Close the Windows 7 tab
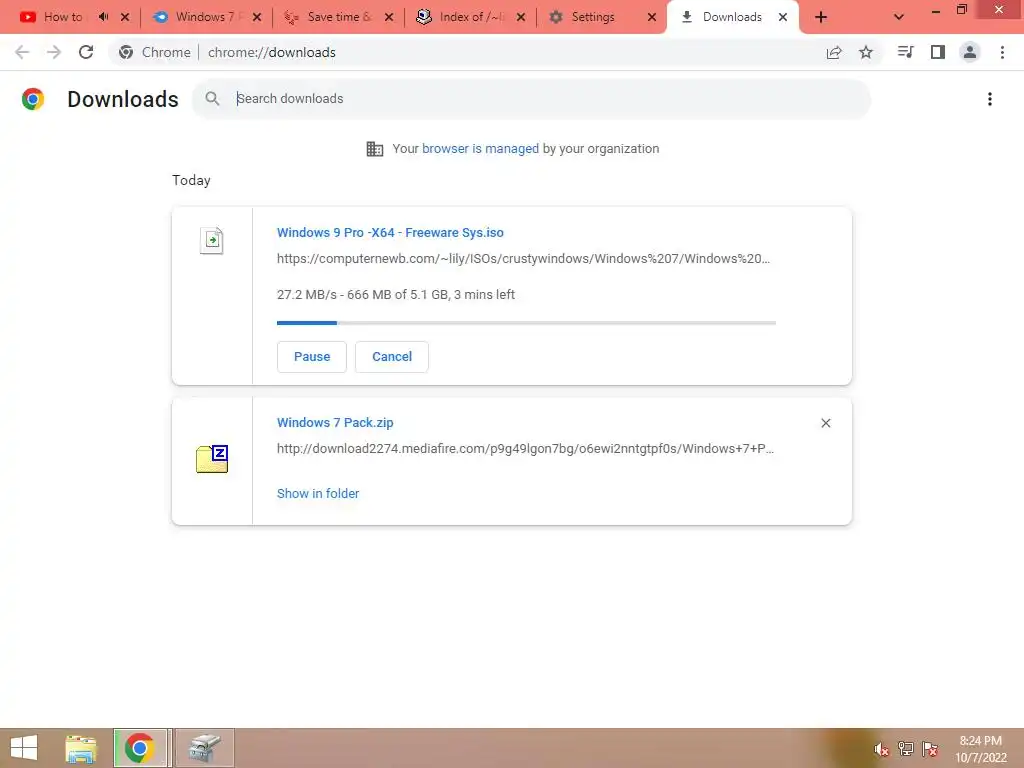 [257, 17]
